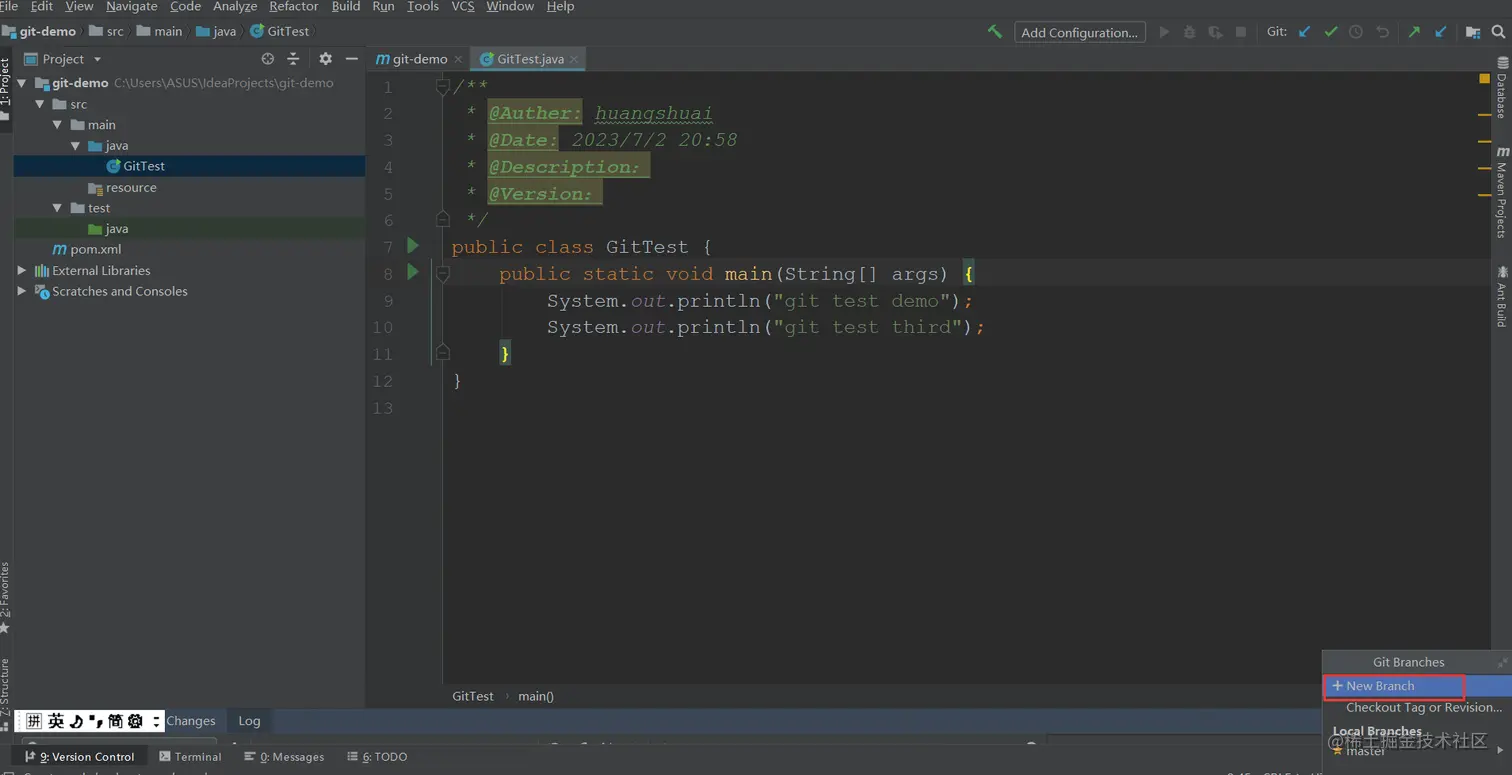Open the Refactor menu
The height and width of the screenshot is (775, 1512).
click(294, 6)
